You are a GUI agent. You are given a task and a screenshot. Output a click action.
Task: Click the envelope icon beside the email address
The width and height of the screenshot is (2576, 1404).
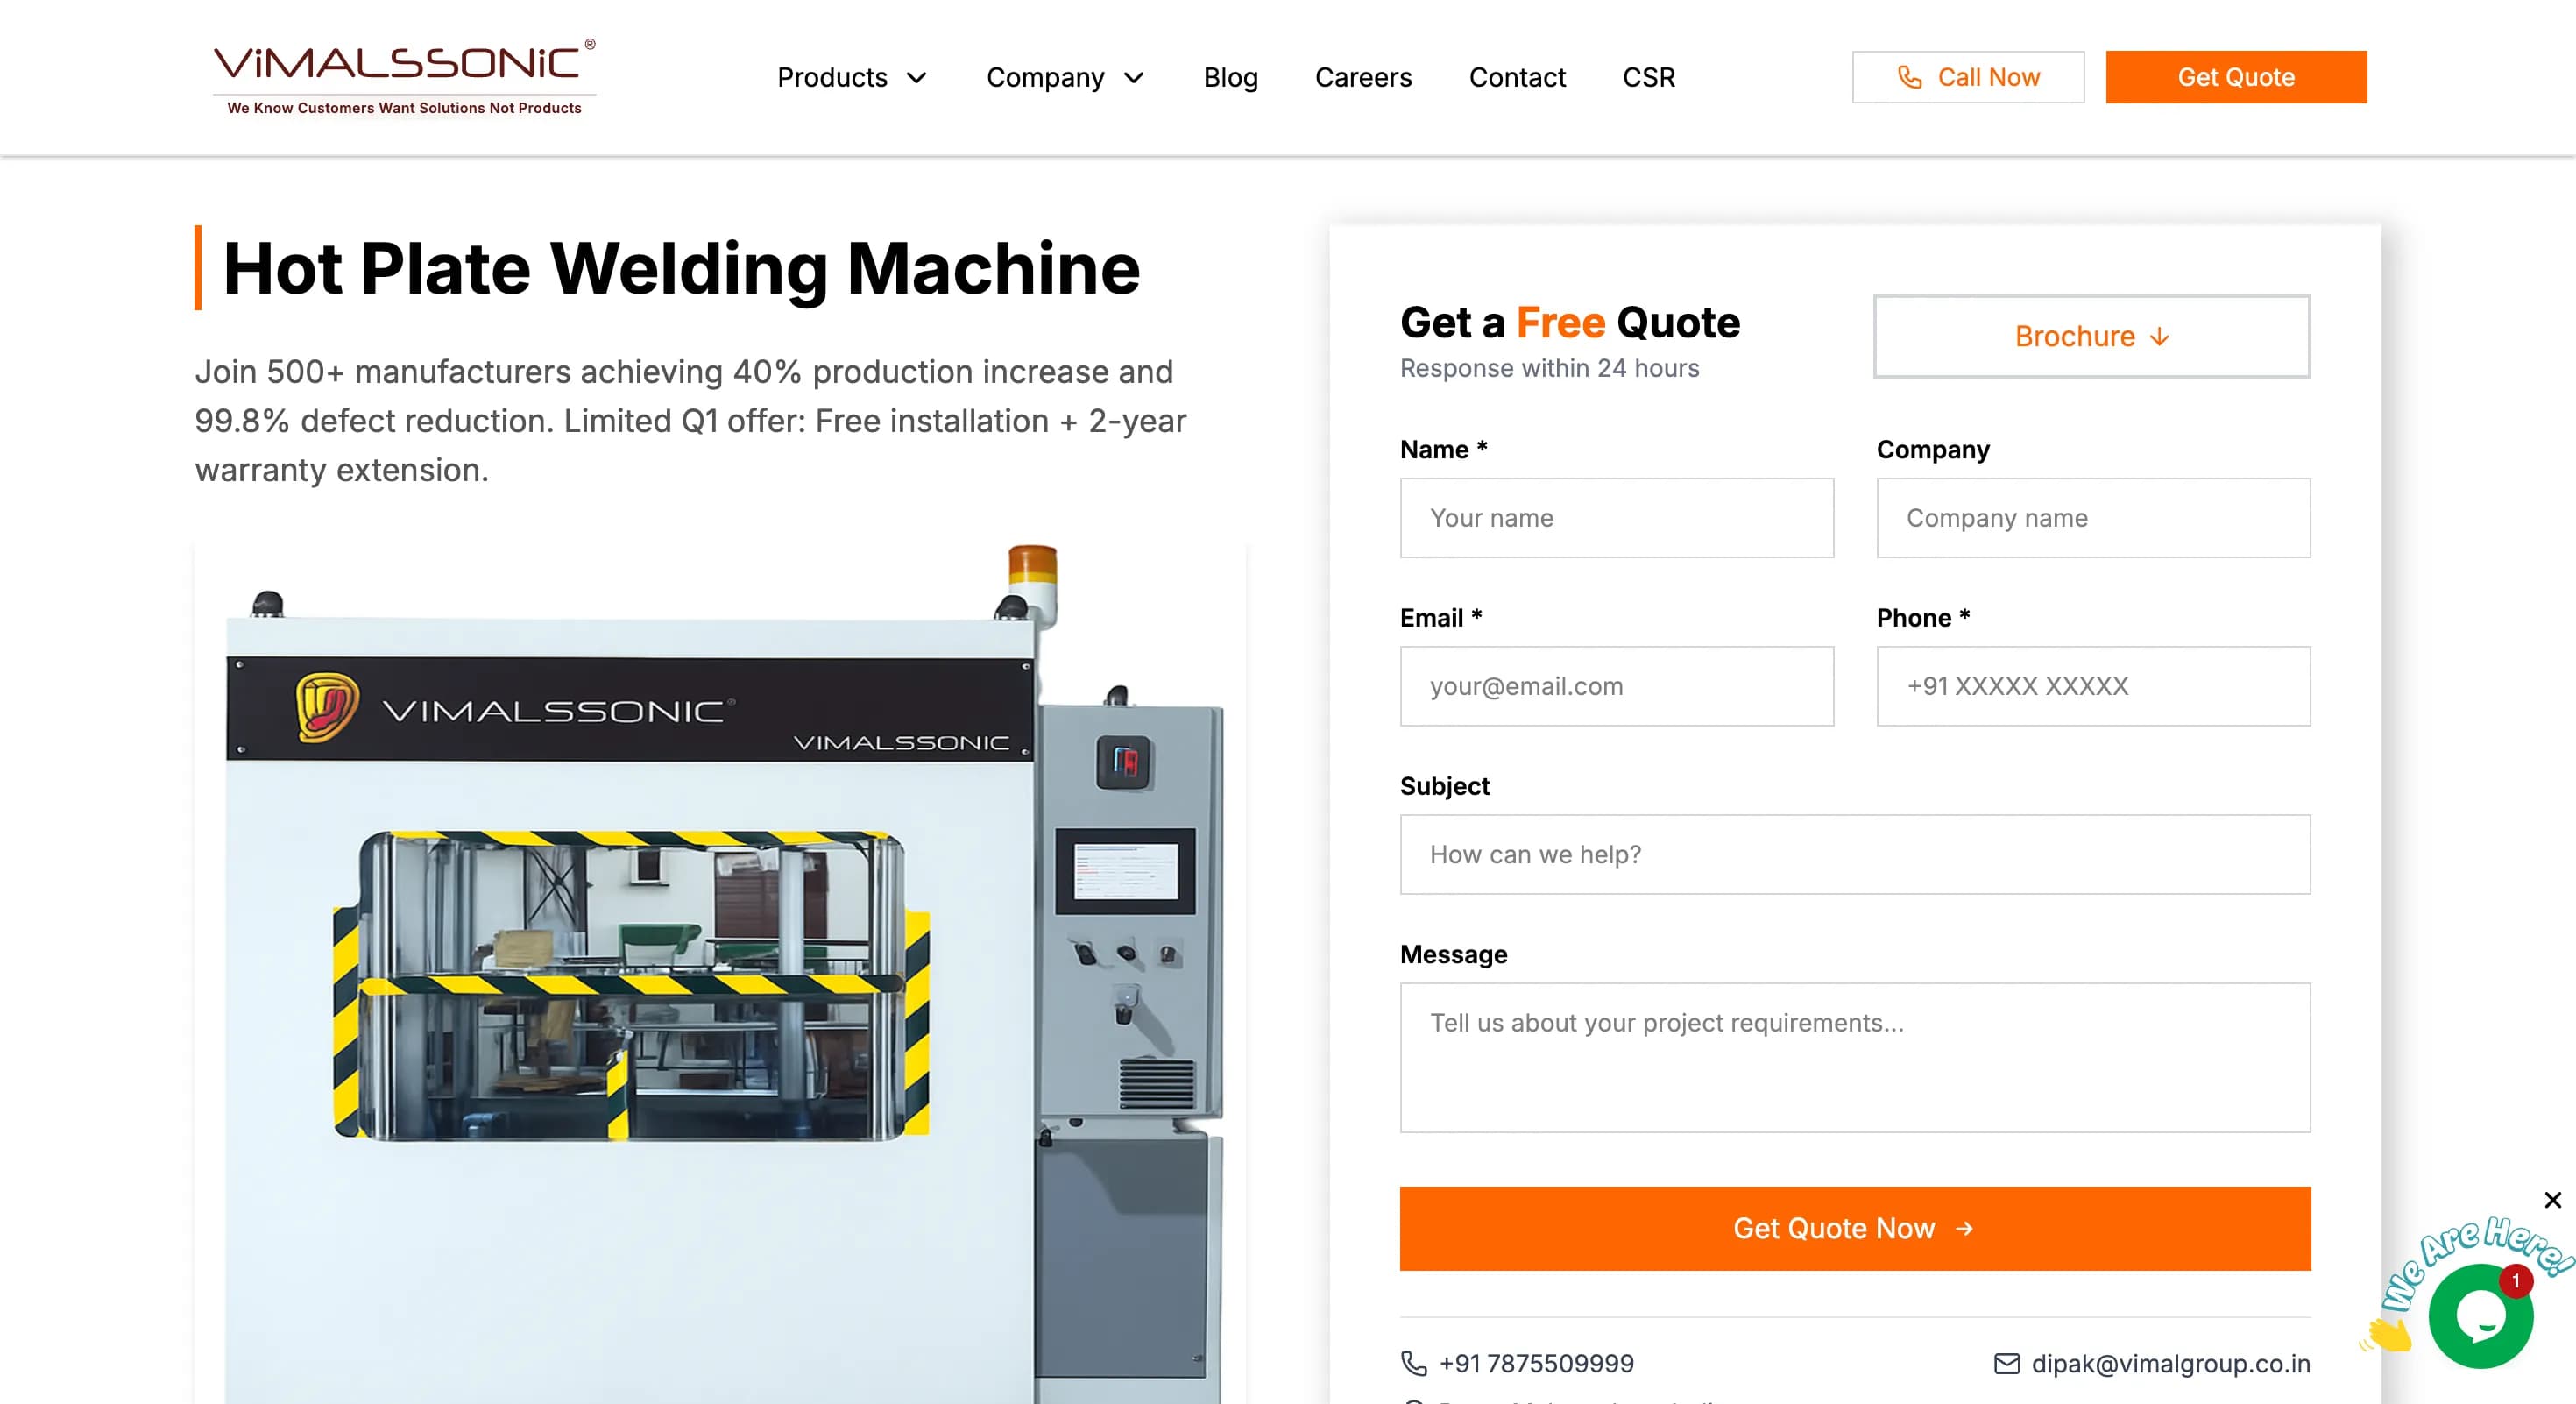2006,1363
